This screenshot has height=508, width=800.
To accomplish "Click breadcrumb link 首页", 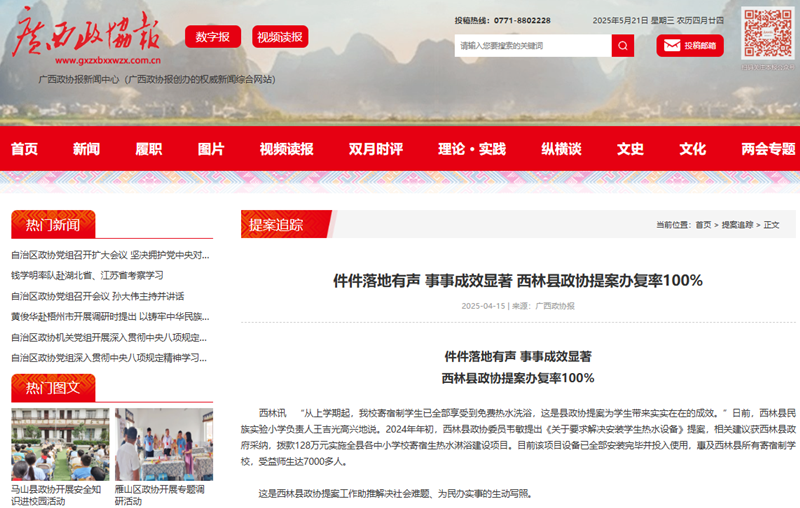I will tap(703, 224).
